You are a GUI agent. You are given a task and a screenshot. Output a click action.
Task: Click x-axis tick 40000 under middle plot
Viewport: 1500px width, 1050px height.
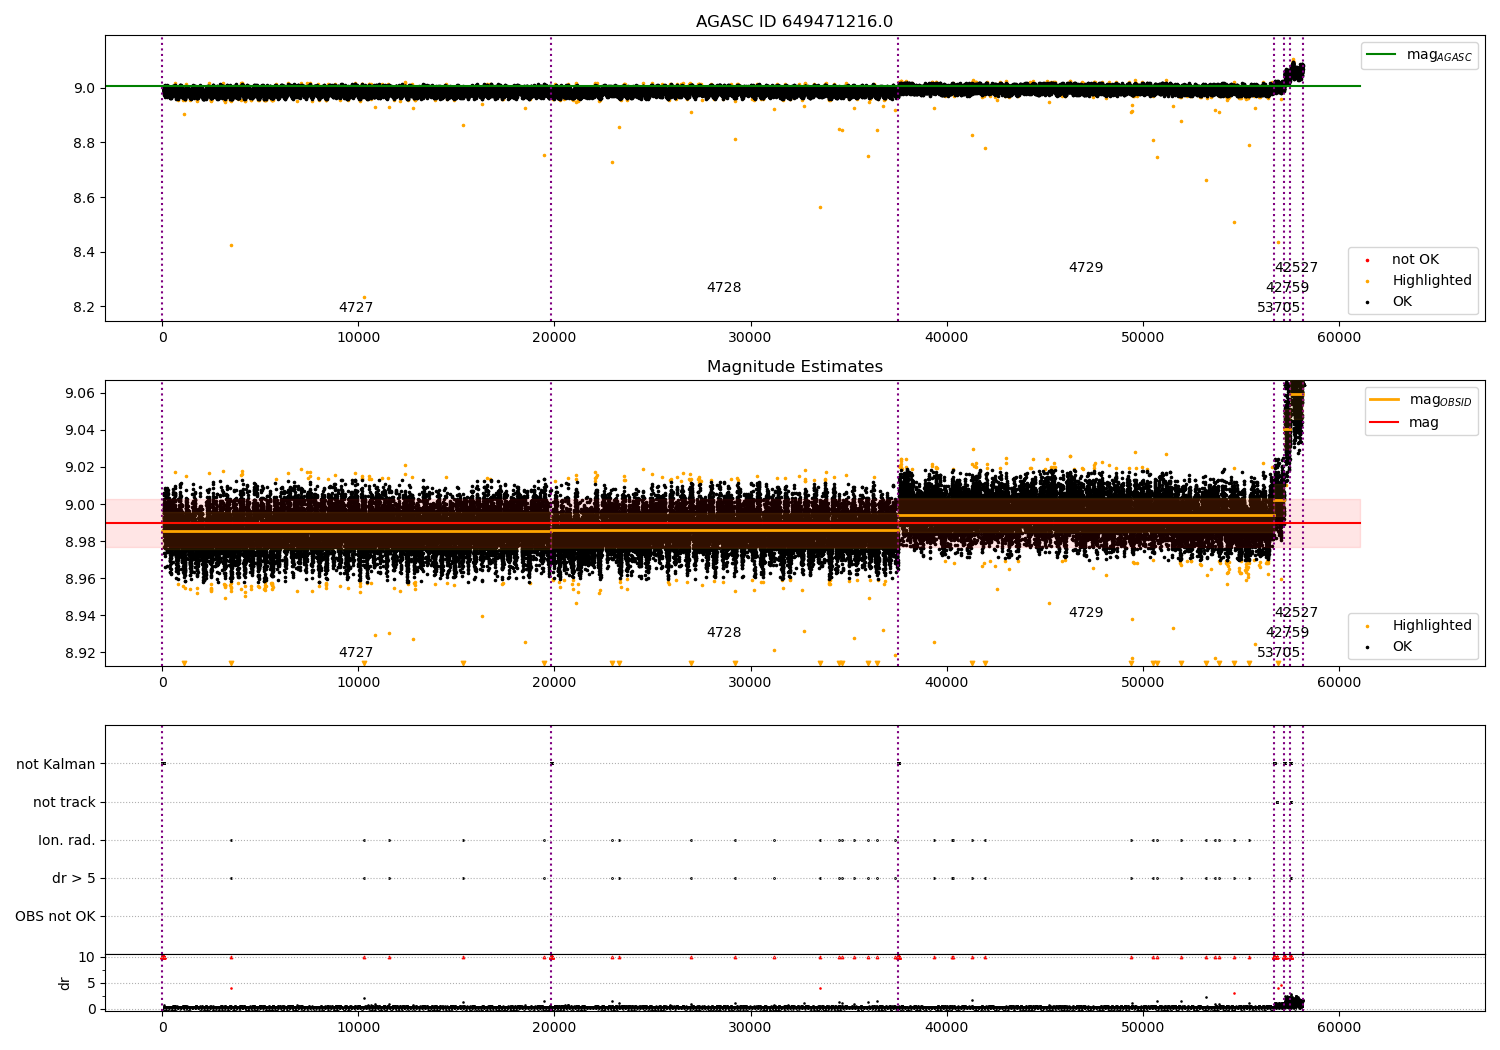[946, 682]
